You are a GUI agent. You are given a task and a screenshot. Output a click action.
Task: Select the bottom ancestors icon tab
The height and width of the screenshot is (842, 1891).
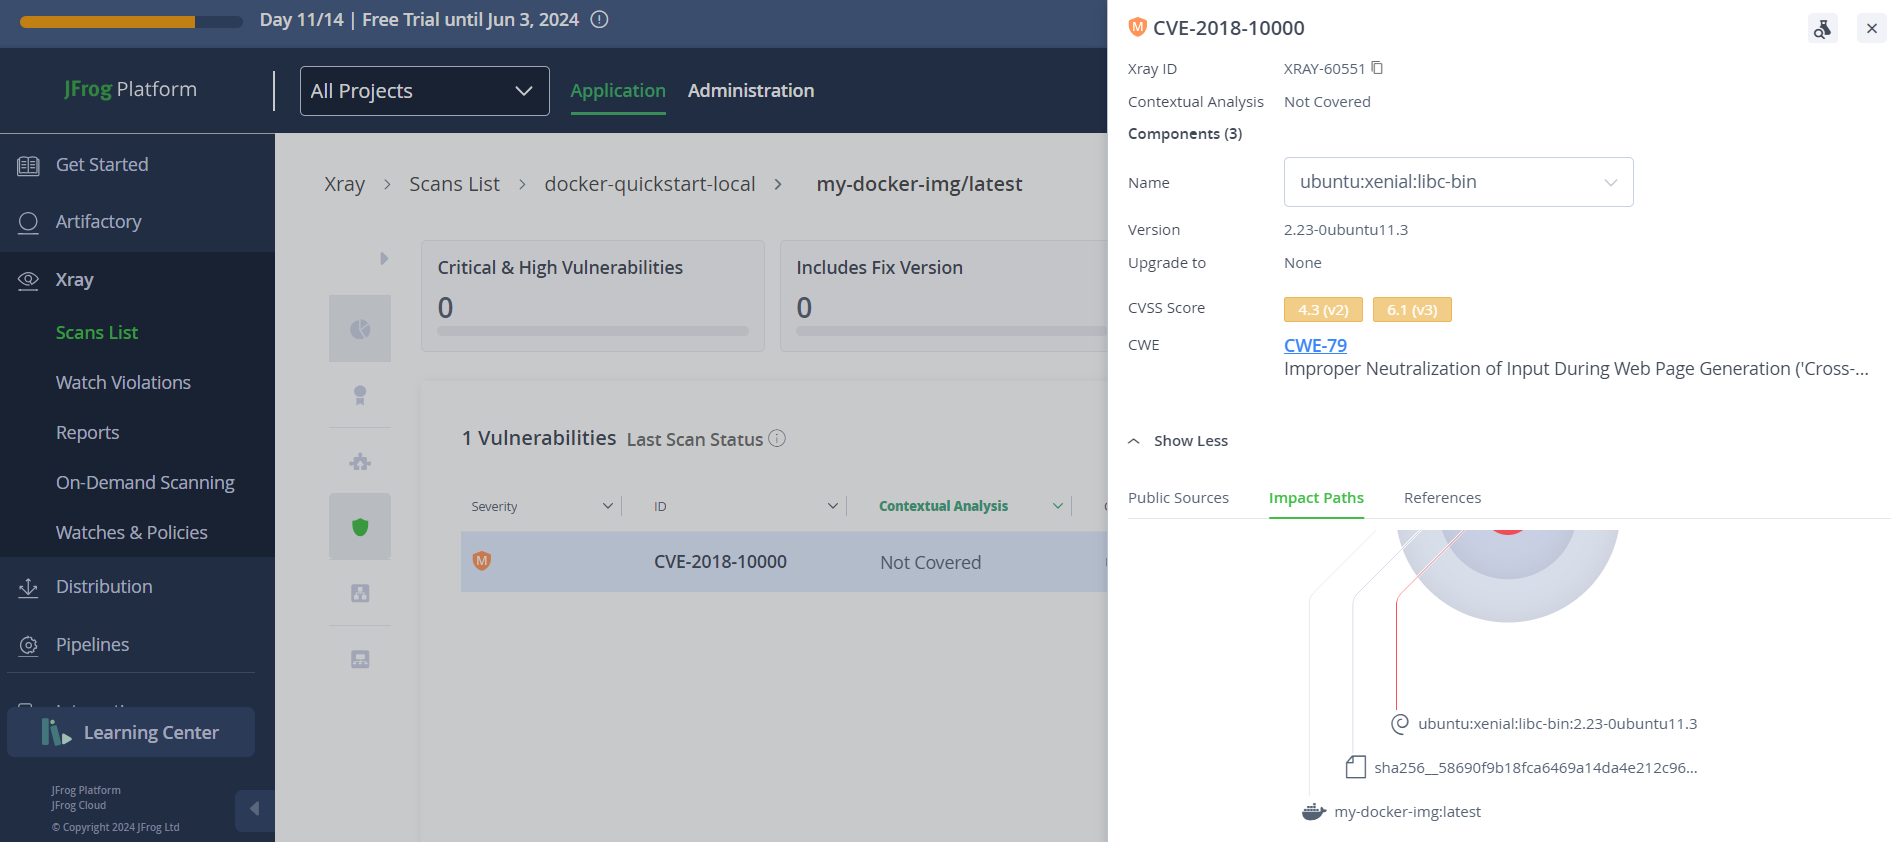coord(360,659)
